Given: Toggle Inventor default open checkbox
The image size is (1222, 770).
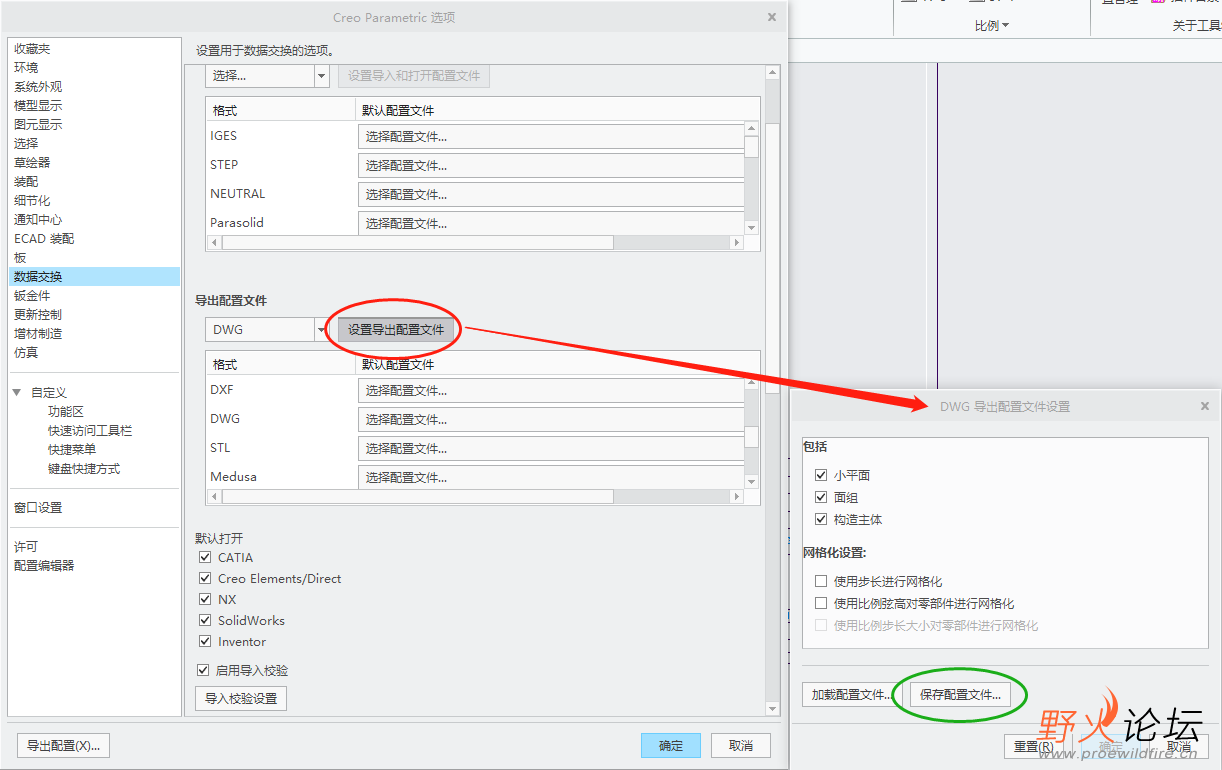Looking at the screenshot, I should click(x=205, y=642).
